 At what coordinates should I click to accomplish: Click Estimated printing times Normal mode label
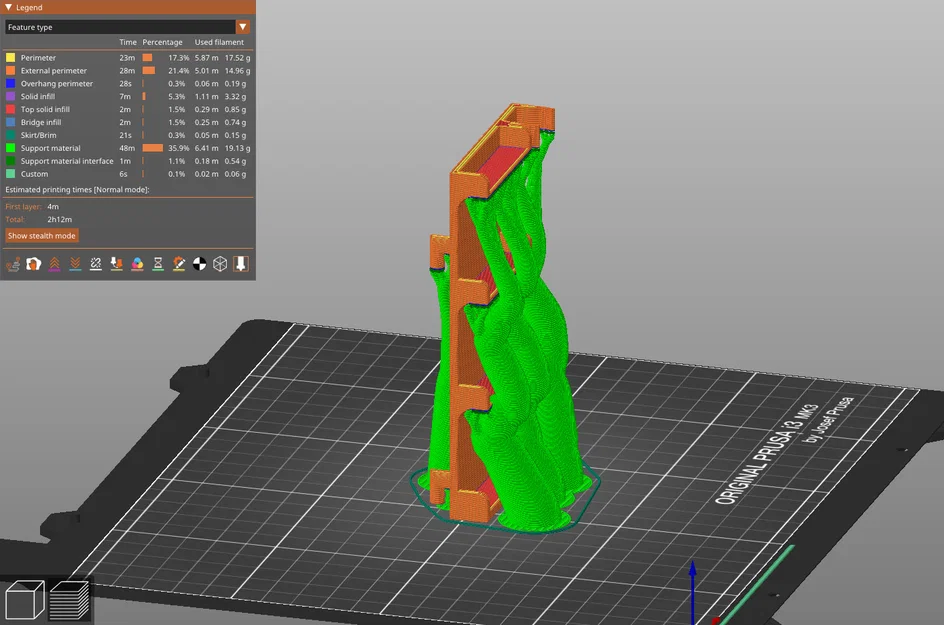[x=77, y=190]
